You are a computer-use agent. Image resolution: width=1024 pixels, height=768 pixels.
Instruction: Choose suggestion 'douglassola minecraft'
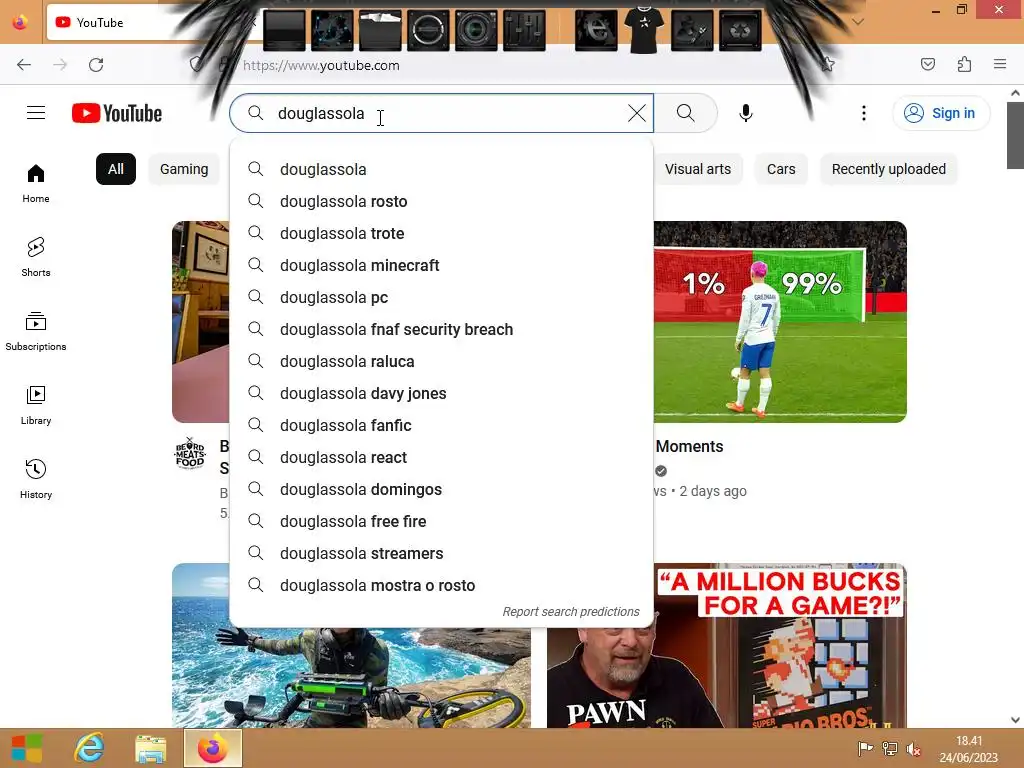coord(441,265)
